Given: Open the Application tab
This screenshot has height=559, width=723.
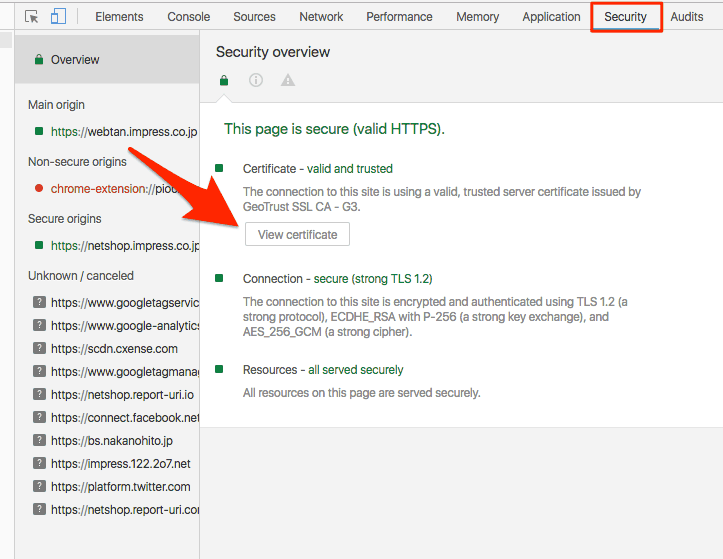Looking at the screenshot, I should click(x=551, y=17).
